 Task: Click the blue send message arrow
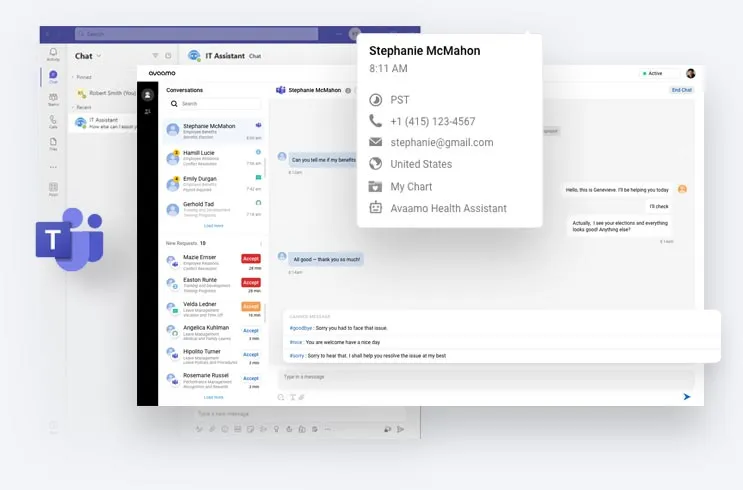click(687, 397)
